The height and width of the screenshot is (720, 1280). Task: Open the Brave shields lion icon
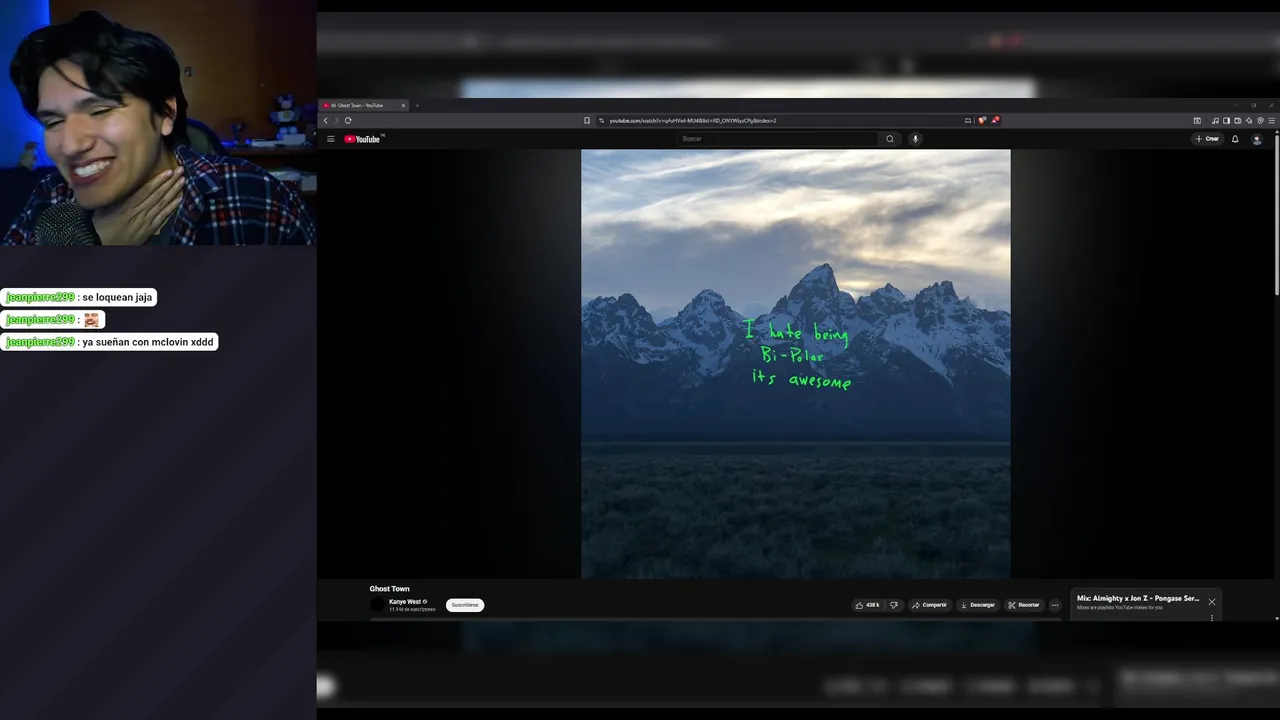982,120
